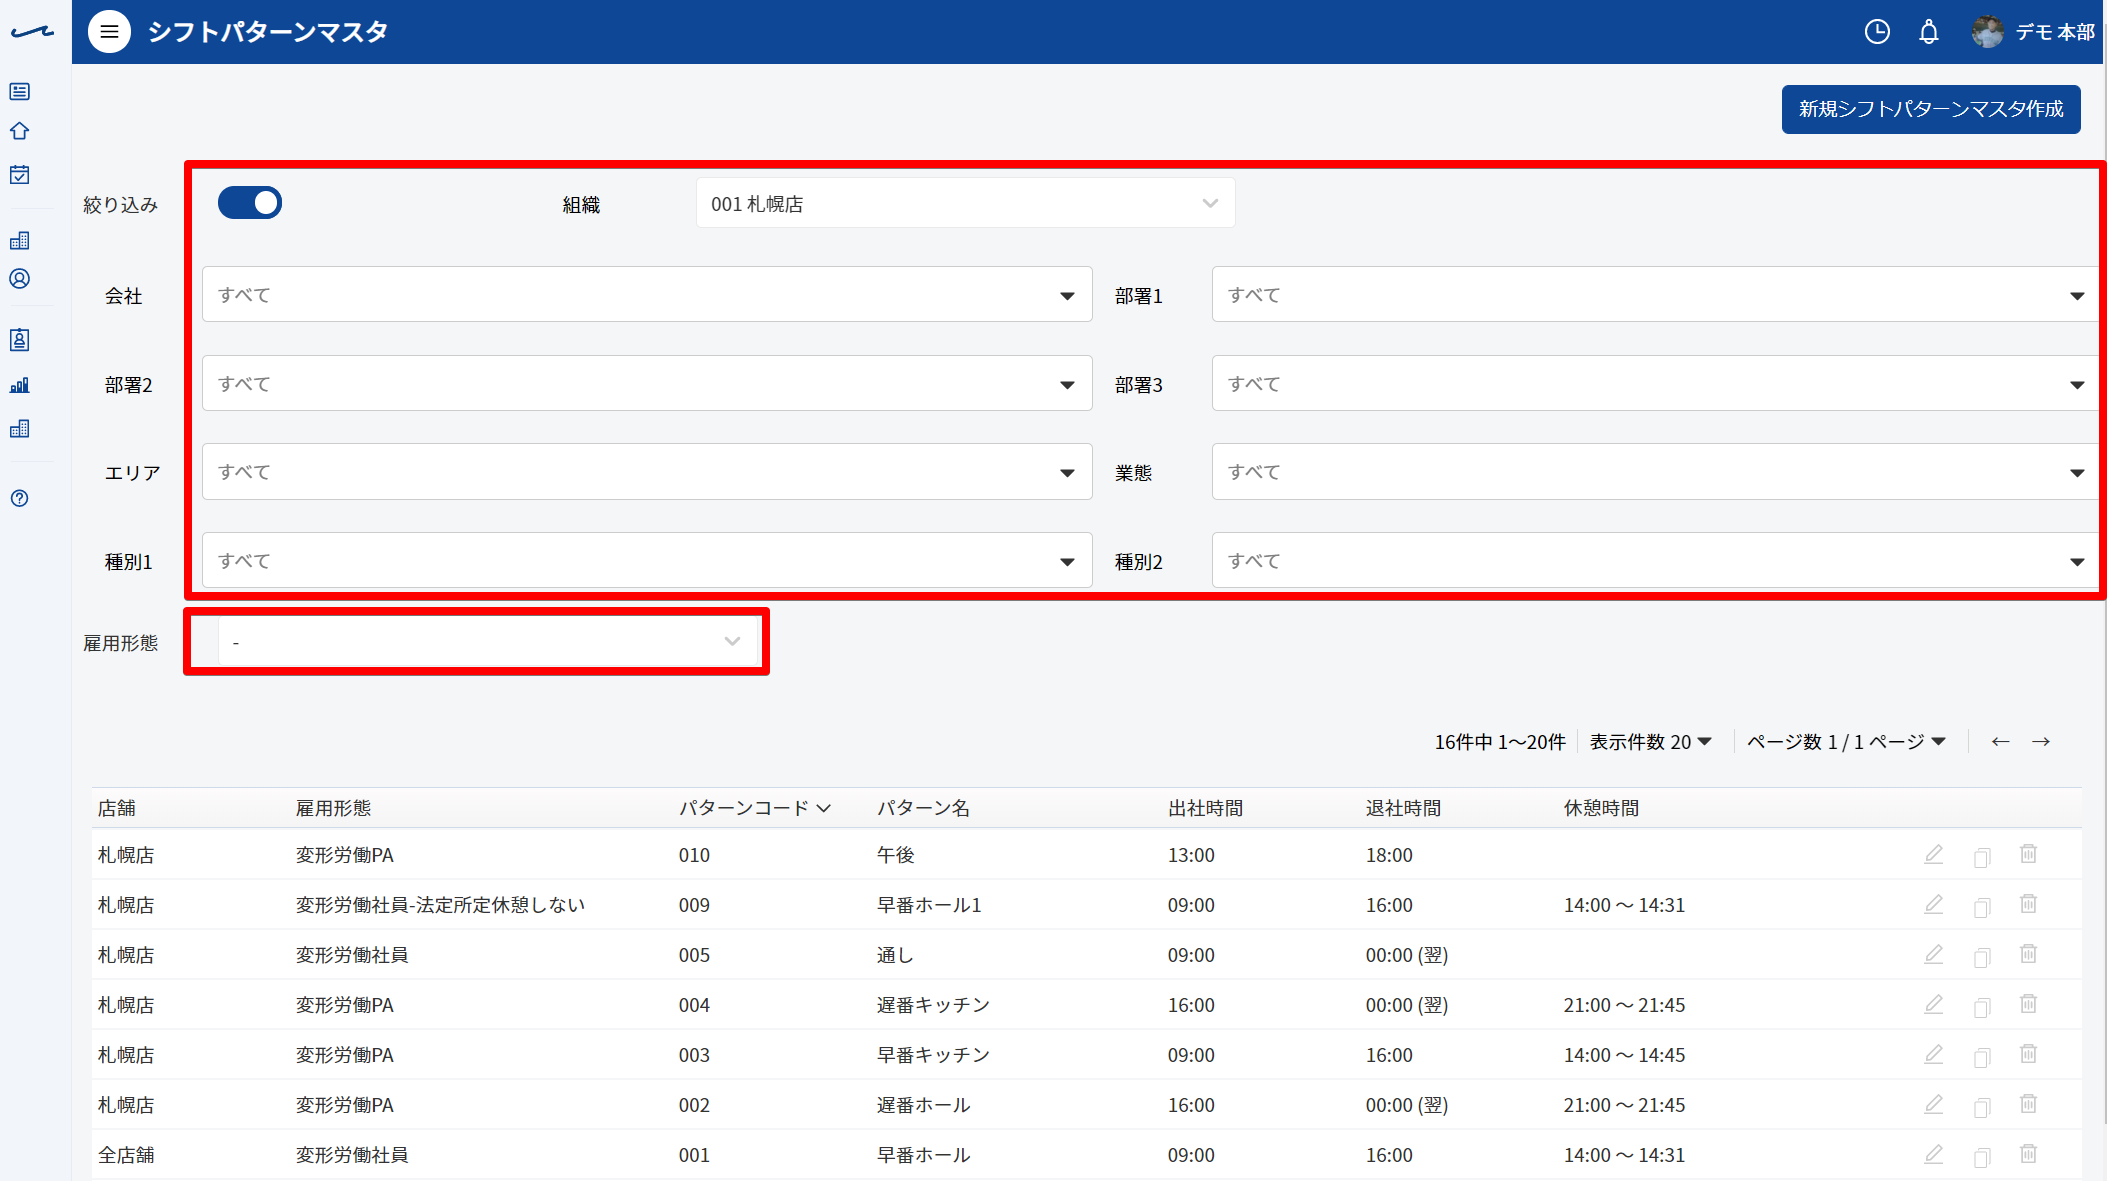Open the エリア dropdown
This screenshot has height=1181, width=2112.
(647, 472)
